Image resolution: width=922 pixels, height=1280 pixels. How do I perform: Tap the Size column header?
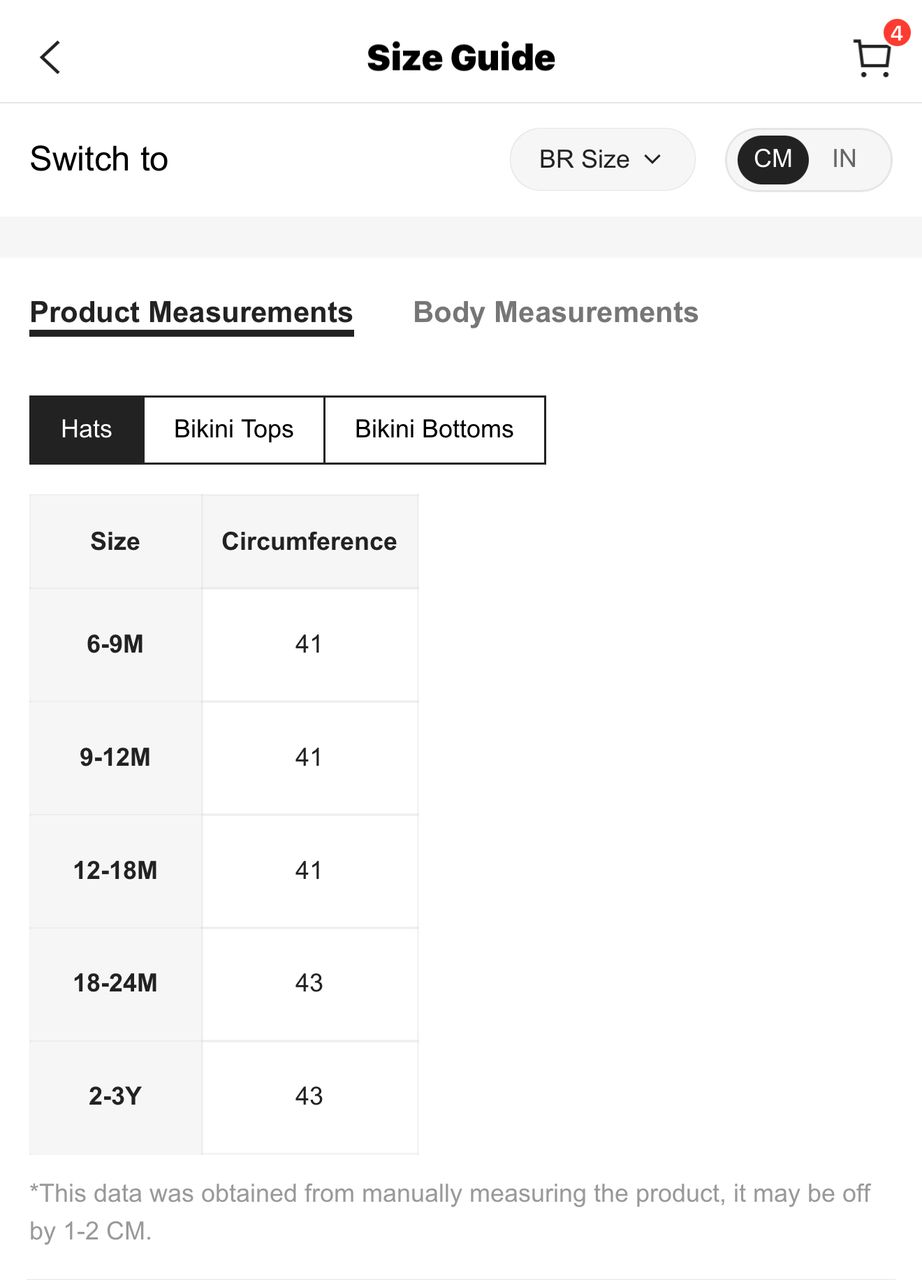pos(115,542)
